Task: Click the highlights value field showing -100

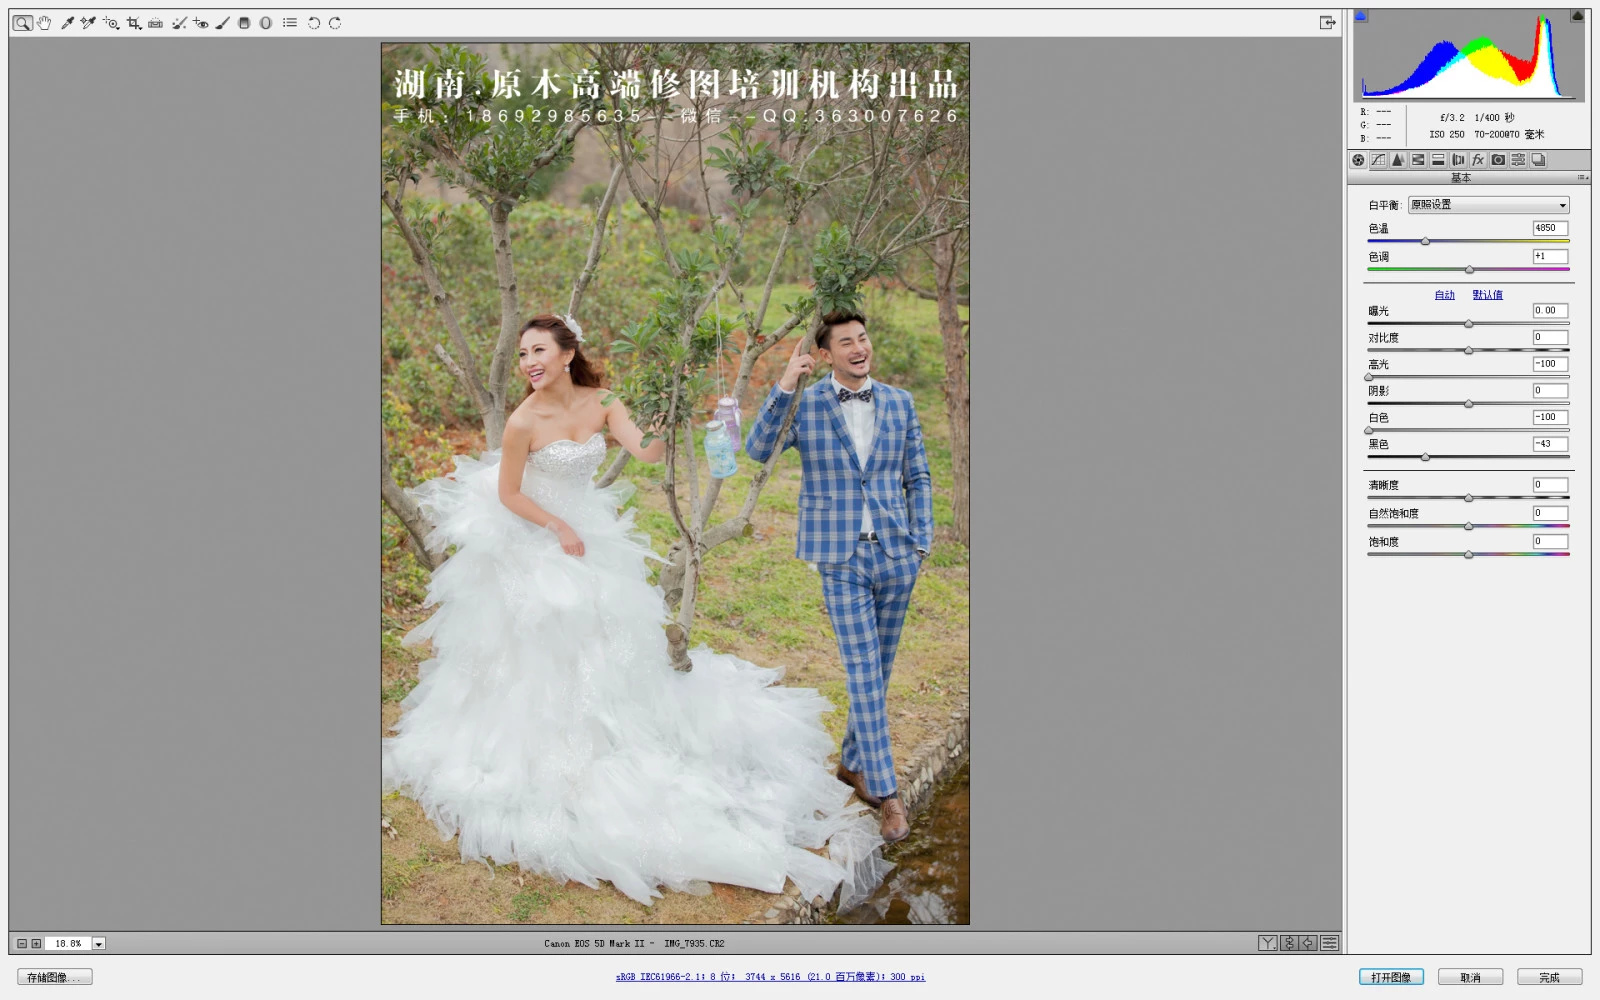Action: click(1550, 364)
